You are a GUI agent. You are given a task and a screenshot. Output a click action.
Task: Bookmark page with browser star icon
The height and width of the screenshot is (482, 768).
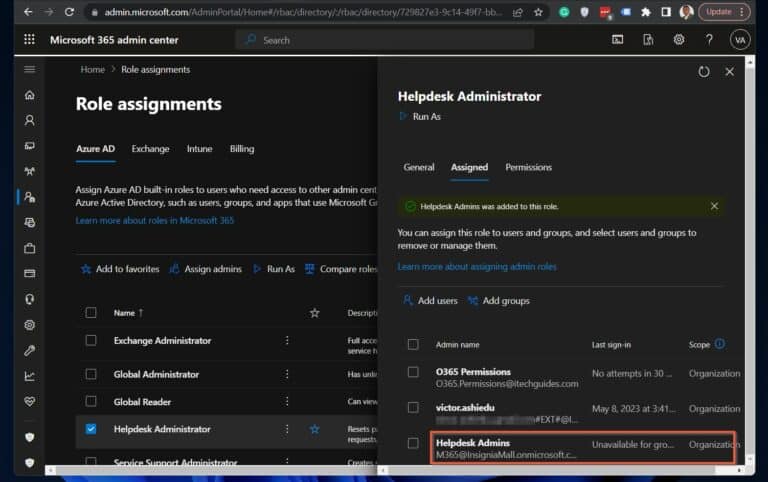pyautogui.click(x=538, y=12)
